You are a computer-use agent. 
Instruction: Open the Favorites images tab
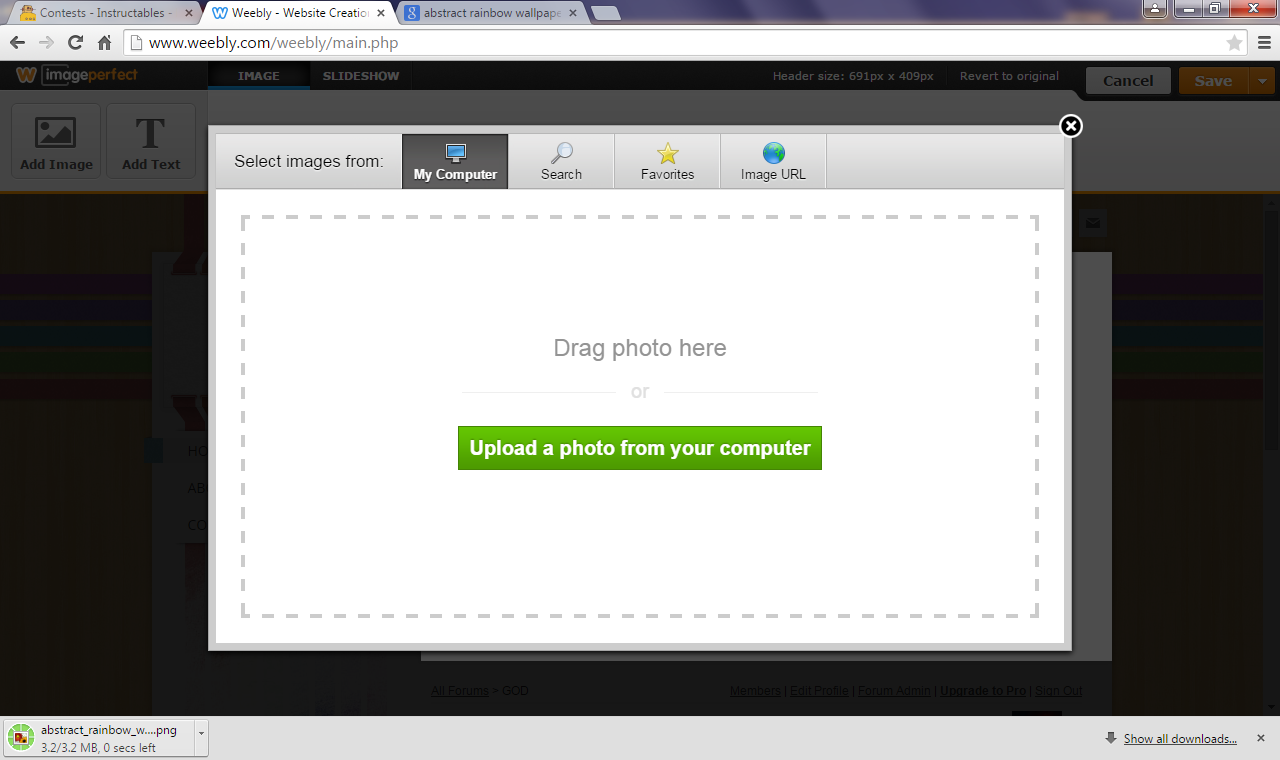(667, 162)
